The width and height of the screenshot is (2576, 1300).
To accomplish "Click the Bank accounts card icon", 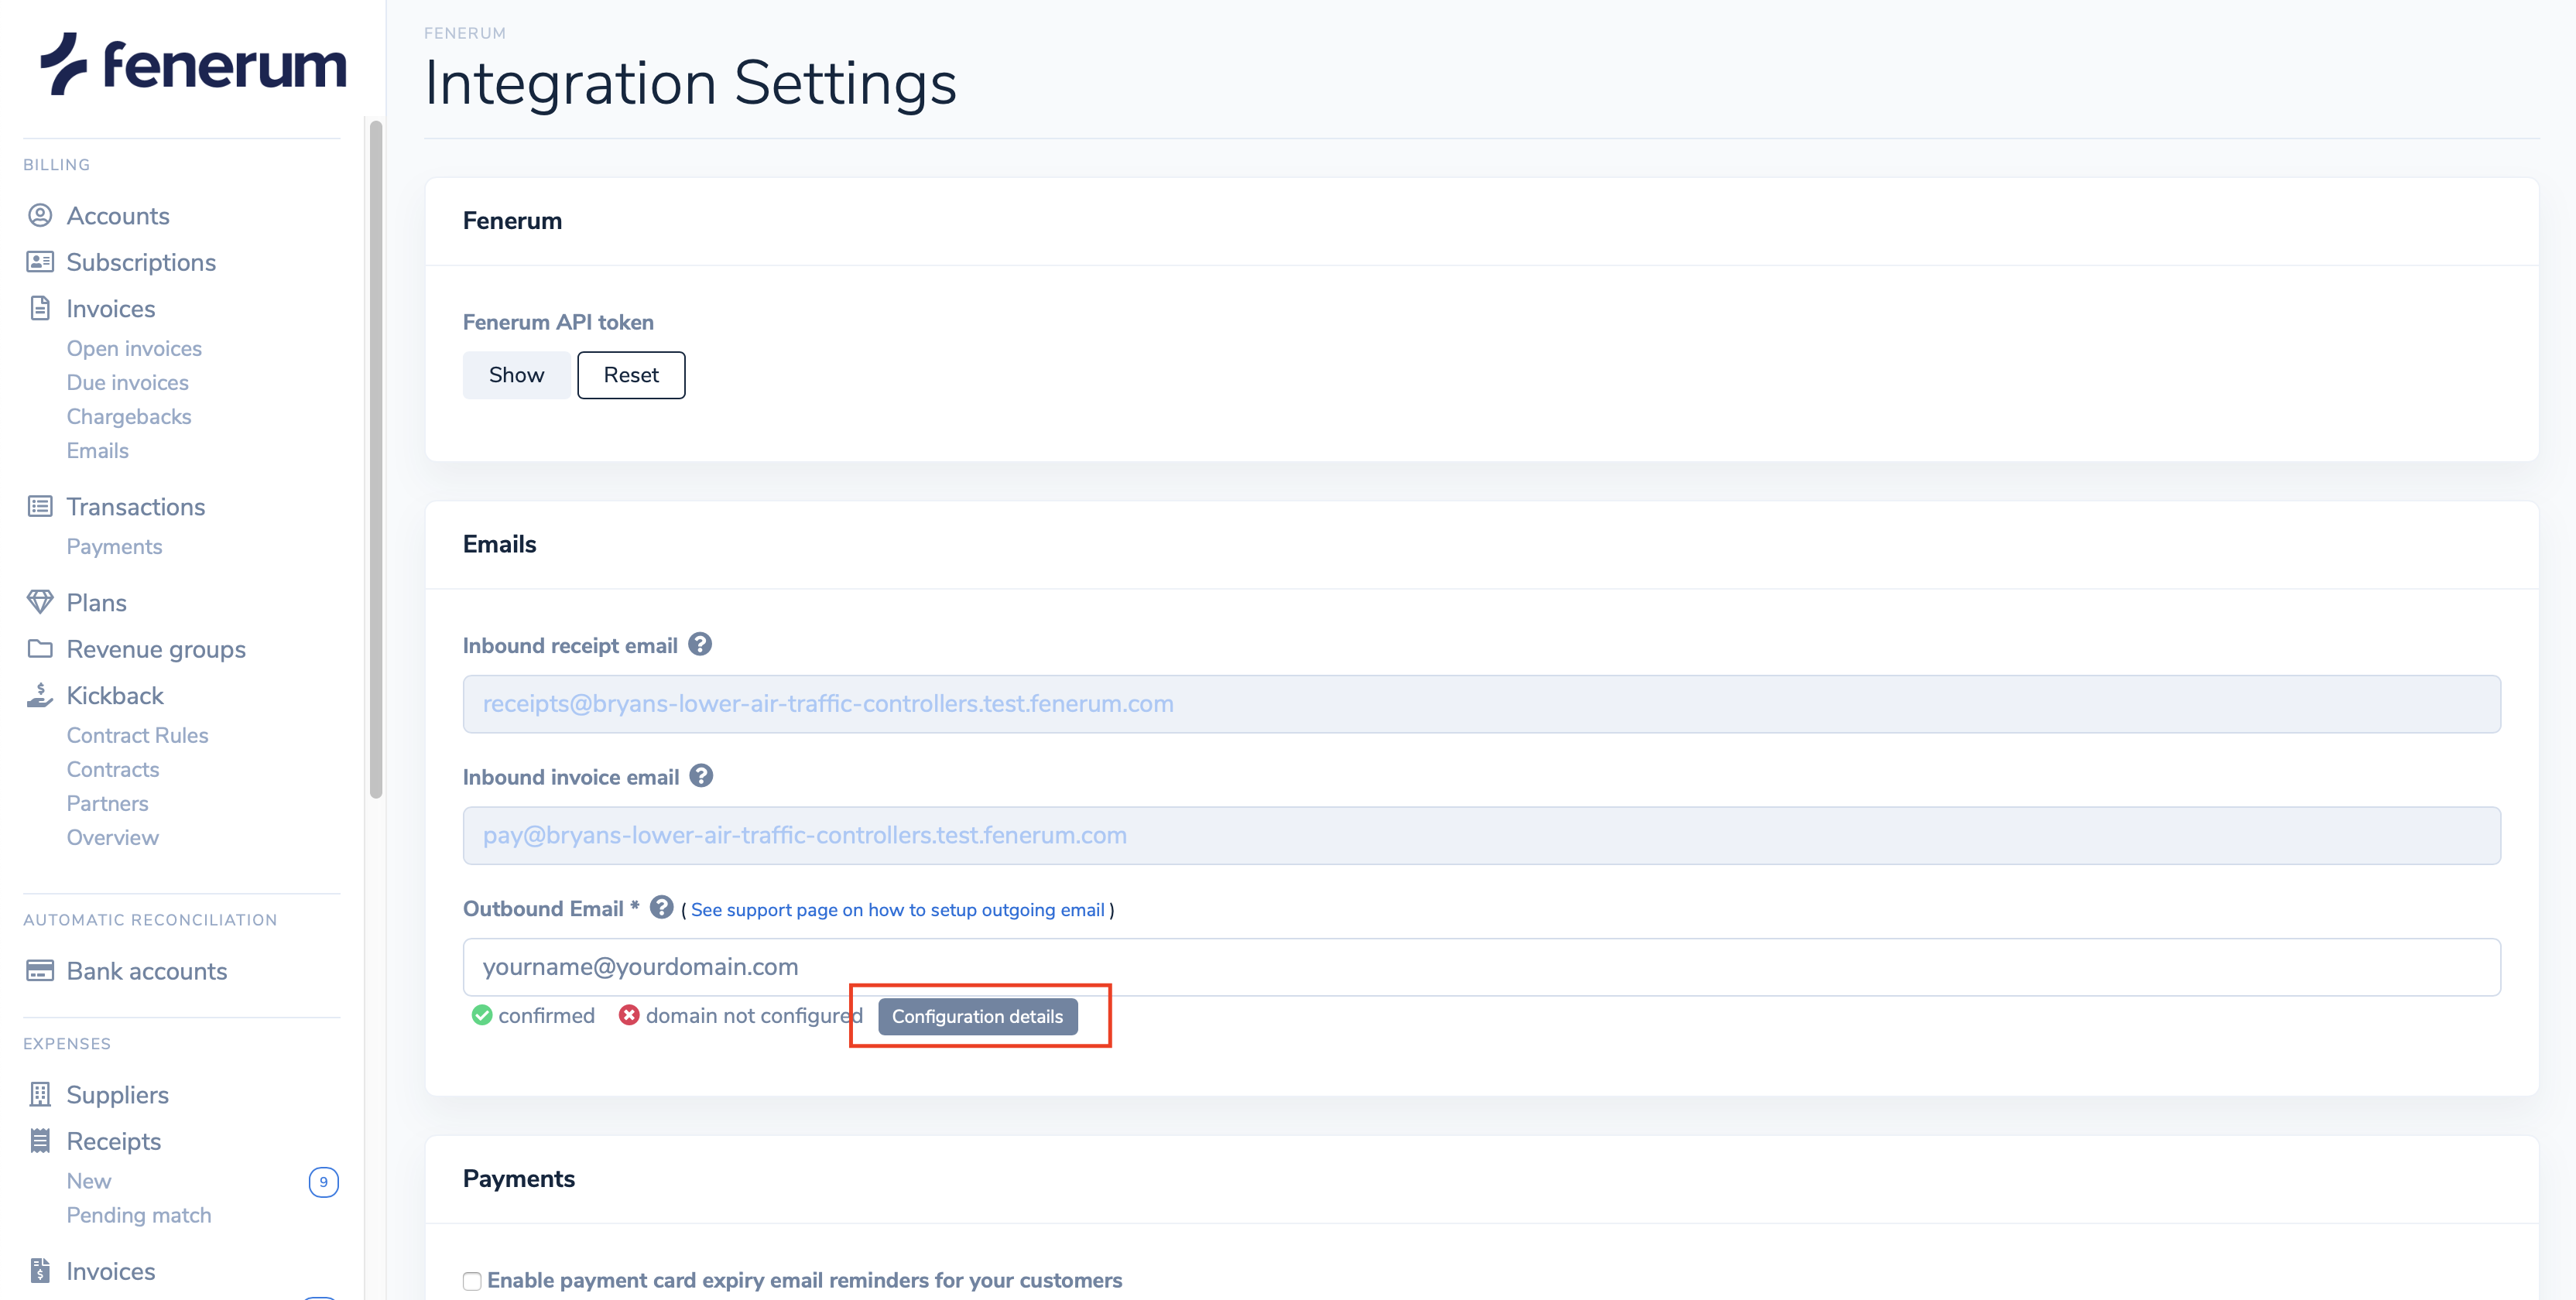I will coord(40,971).
